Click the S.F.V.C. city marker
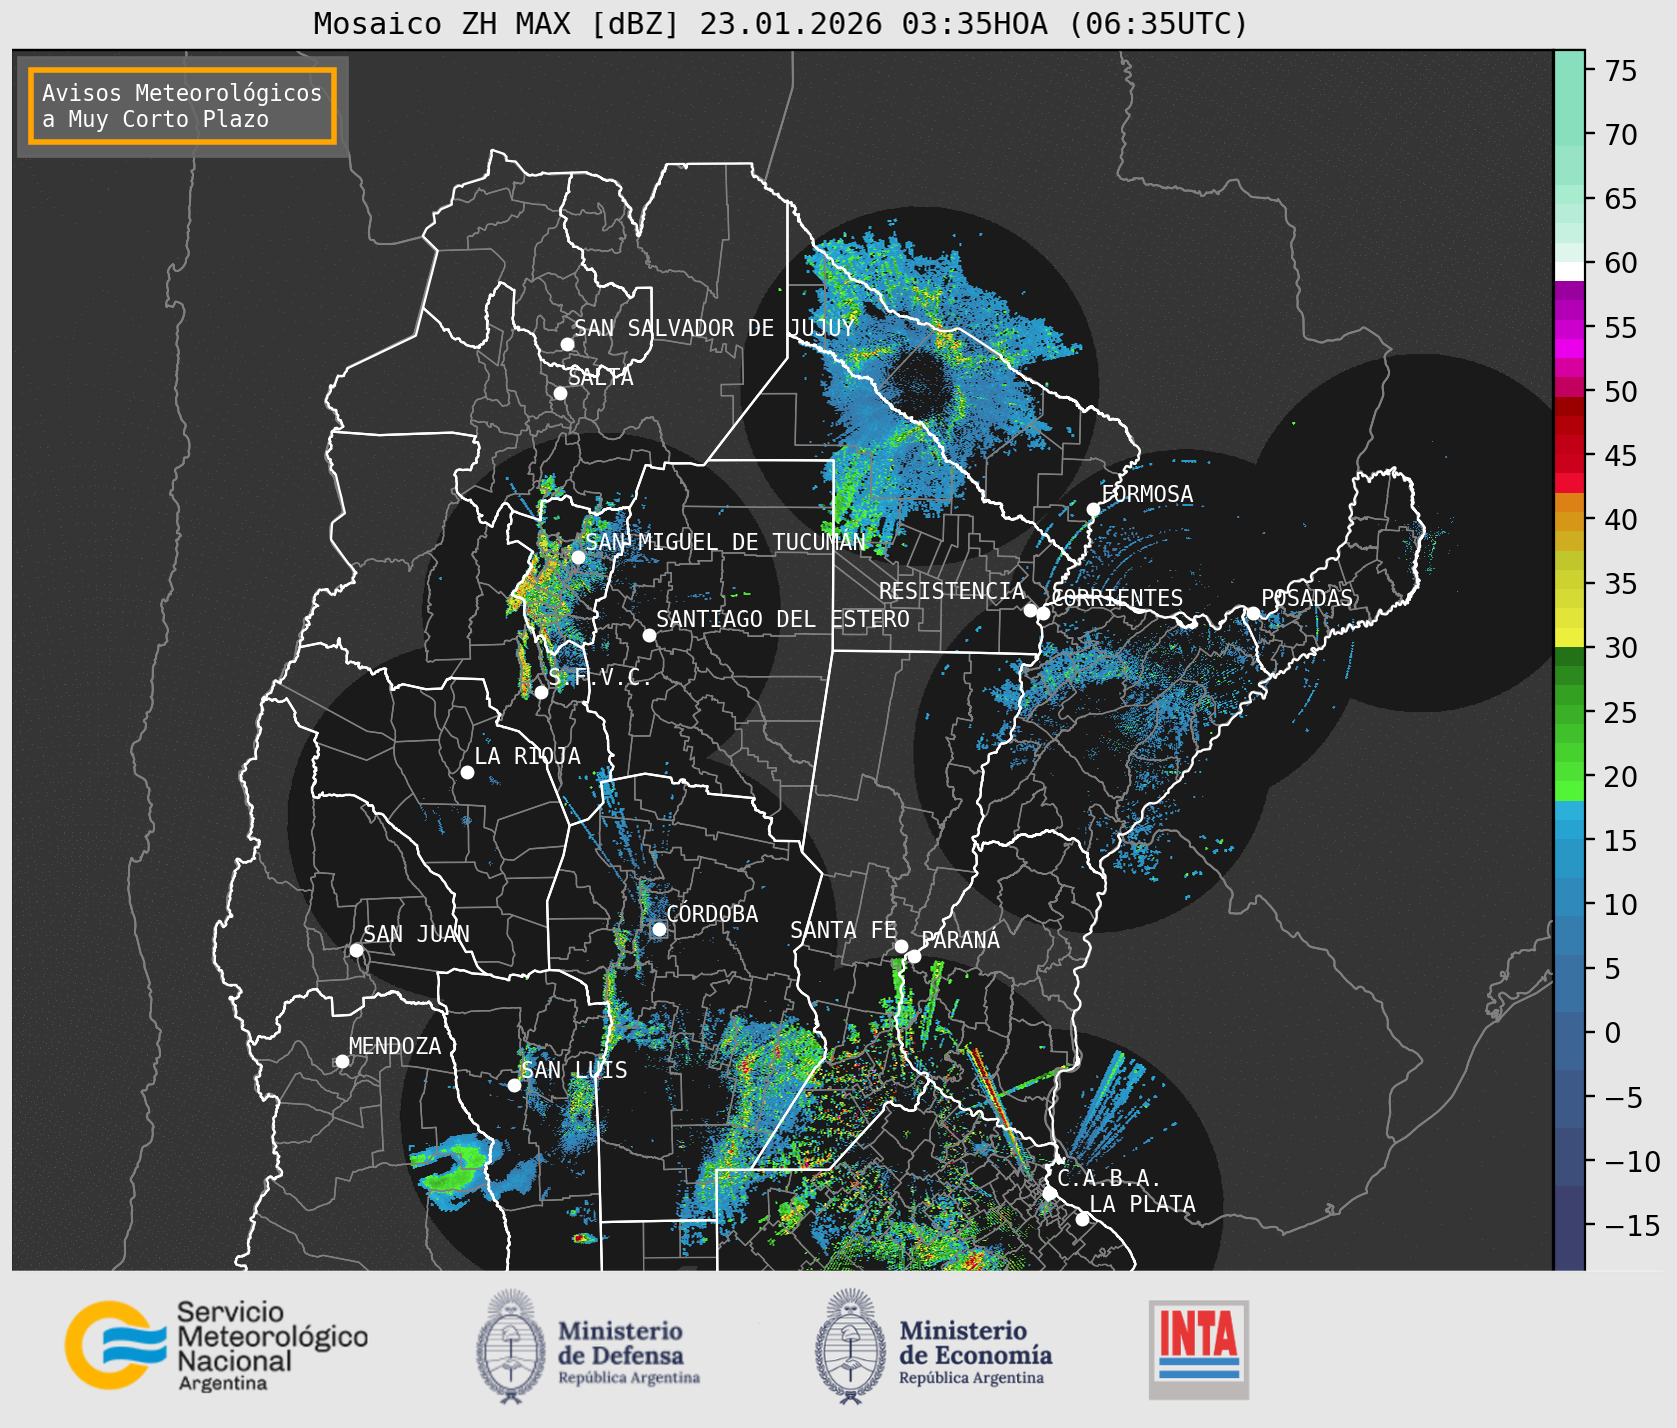Screen dimensions: 1677x1428 point(541,692)
